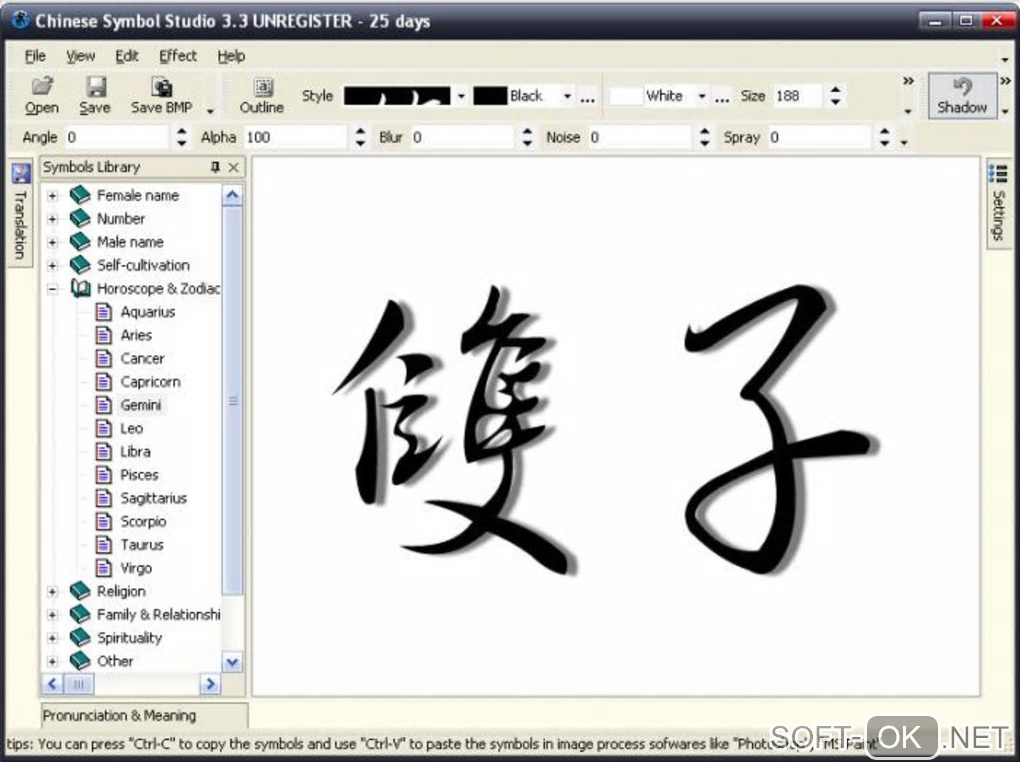Click the library scroll right arrow
Screen dimensions: 1020x762
click(x=210, y=684)
